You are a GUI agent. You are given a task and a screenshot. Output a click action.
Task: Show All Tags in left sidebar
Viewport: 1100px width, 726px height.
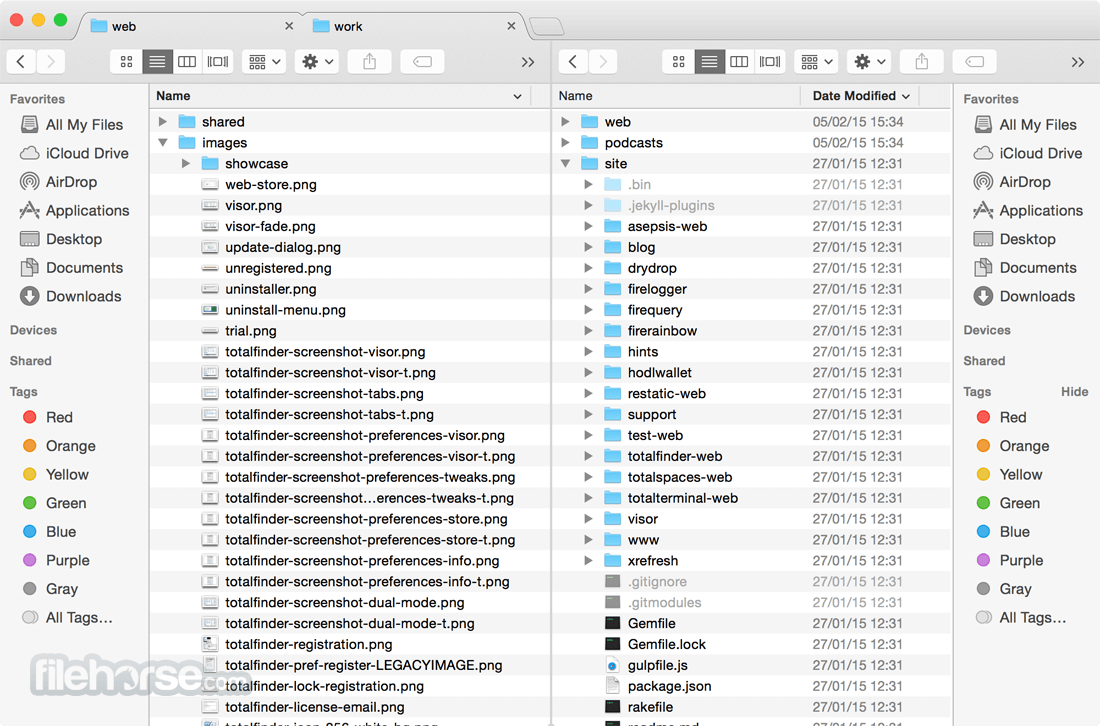[67, 617]
